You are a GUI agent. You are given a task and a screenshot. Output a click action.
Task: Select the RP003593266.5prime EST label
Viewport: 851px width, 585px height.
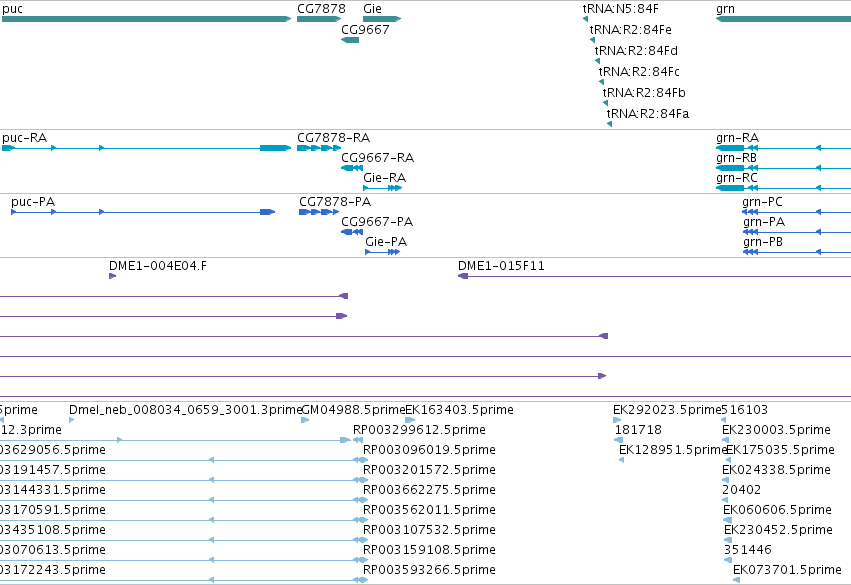(429, 570)
